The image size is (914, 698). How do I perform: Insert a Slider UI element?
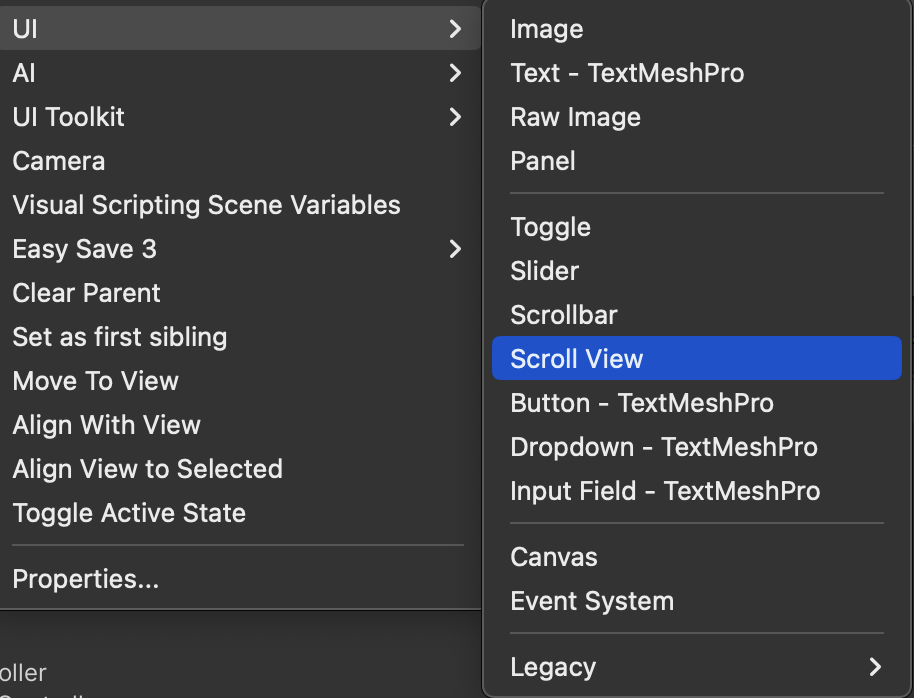545,271
